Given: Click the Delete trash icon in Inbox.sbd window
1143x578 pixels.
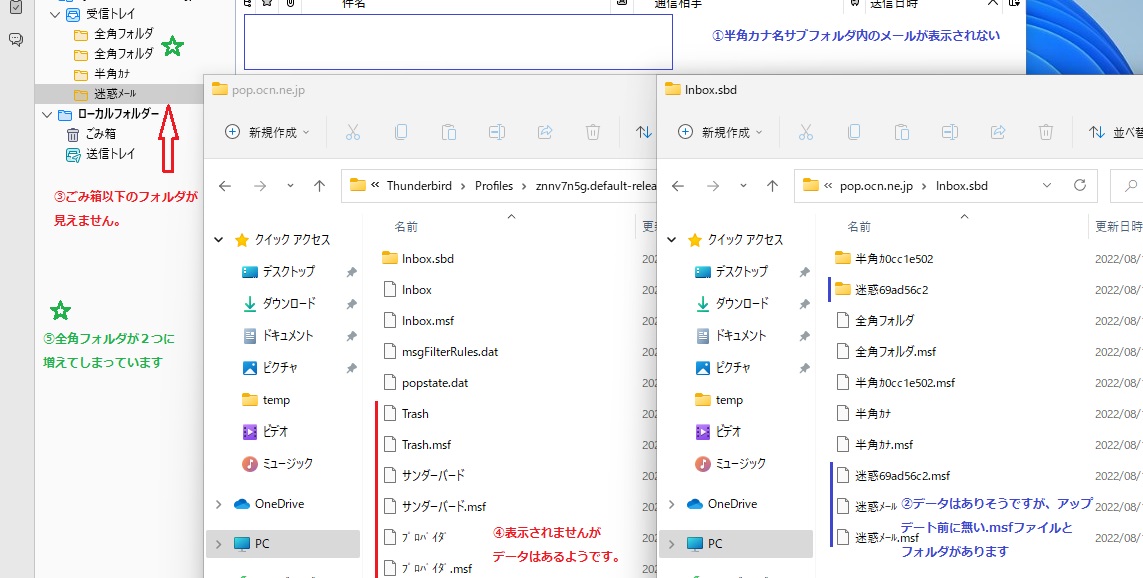Looking at the screenshot, I should [1046, 132].
